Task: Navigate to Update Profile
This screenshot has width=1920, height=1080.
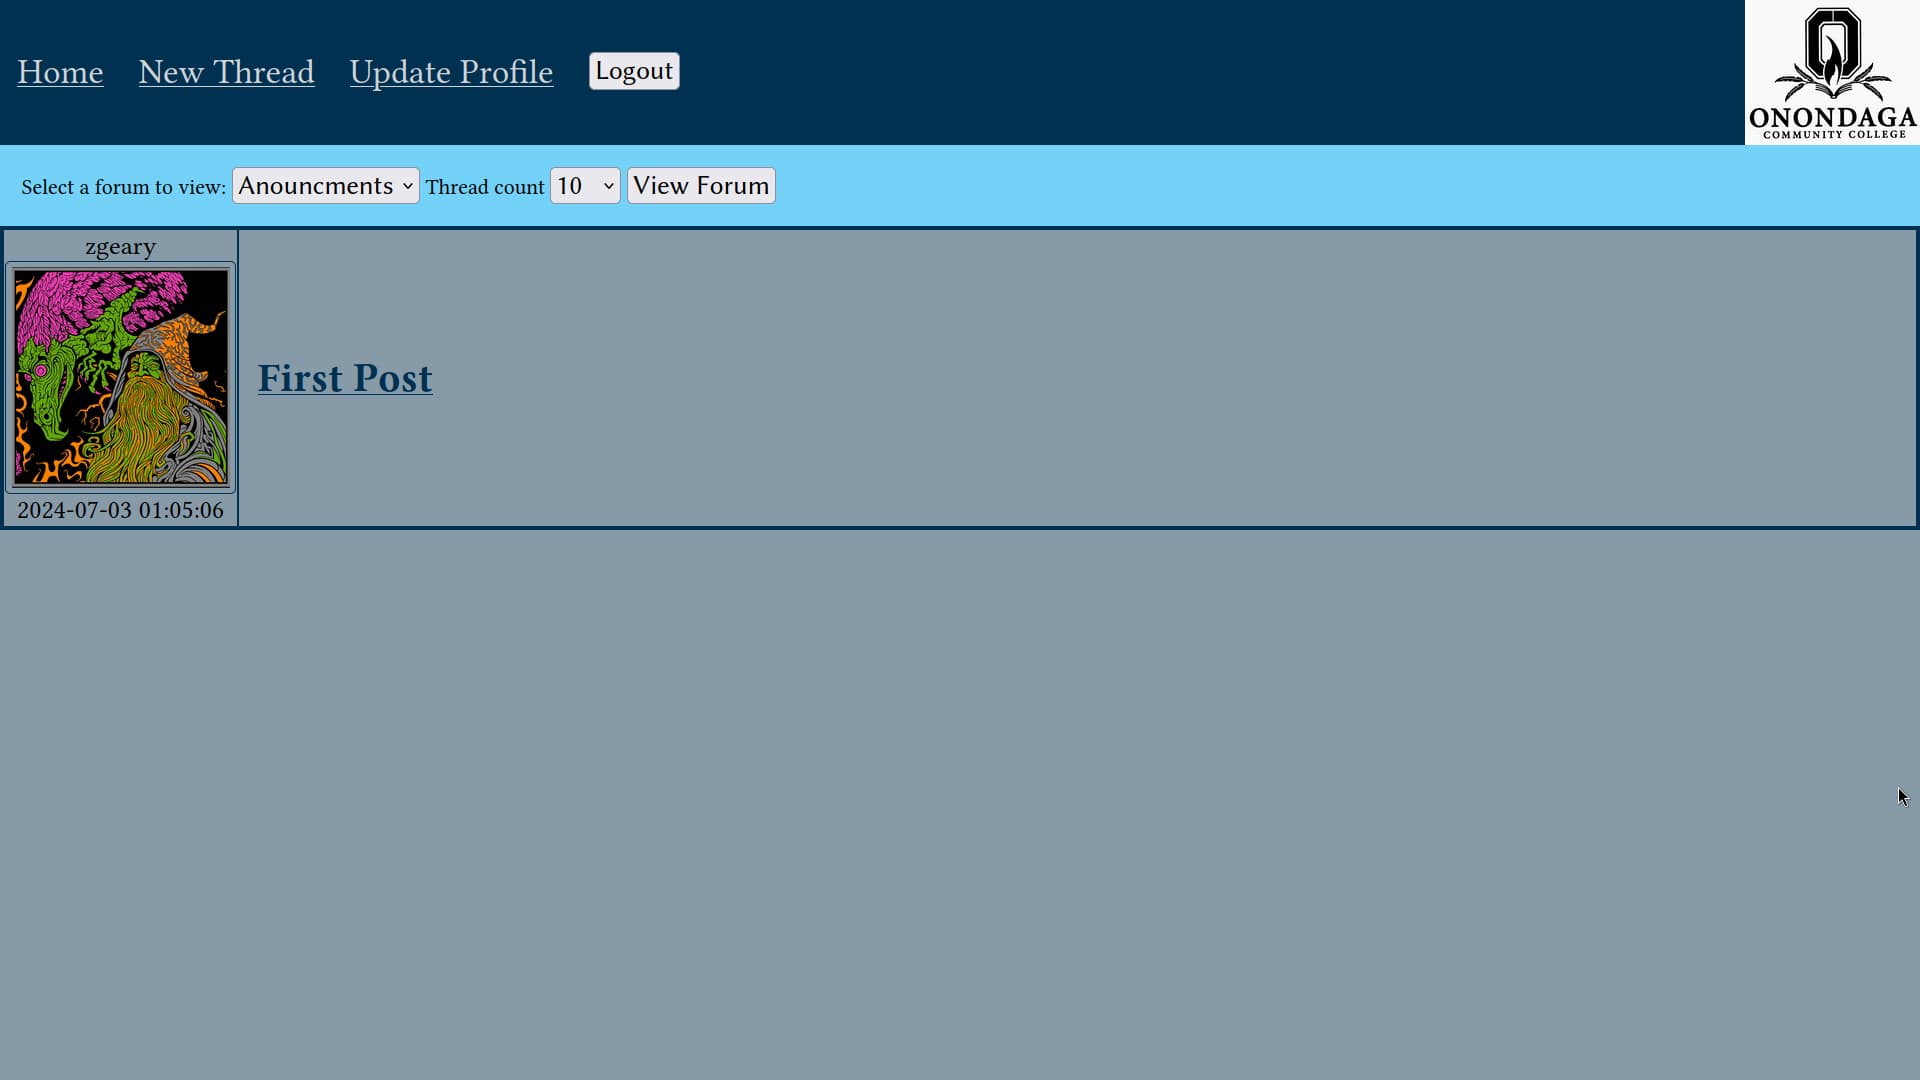Action: 451,72
